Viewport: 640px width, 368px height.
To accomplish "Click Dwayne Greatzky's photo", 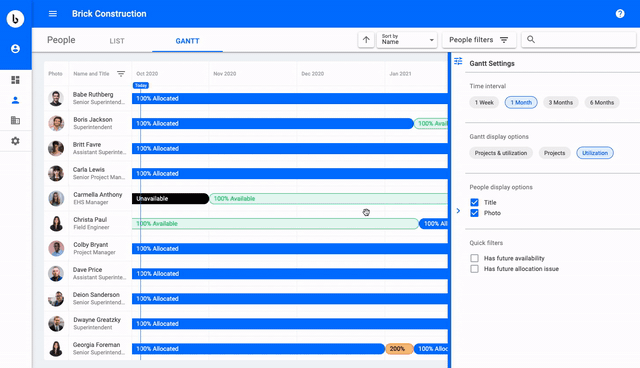I will (56, 324).
